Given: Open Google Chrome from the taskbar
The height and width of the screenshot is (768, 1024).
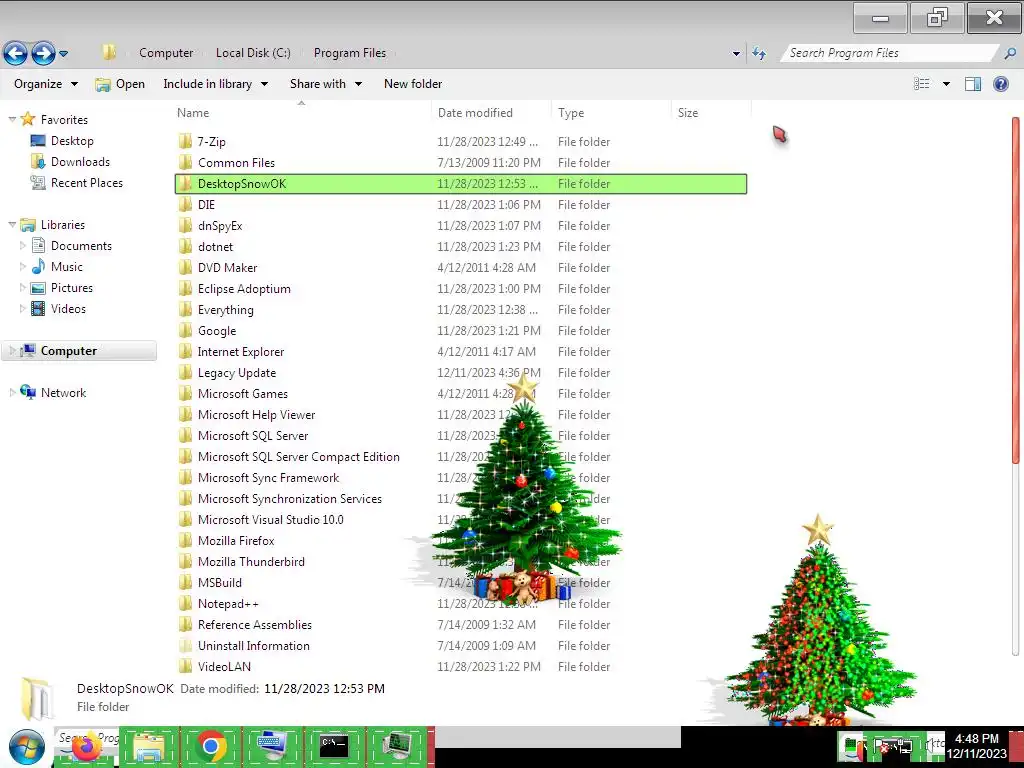Looking at the screenshot, I should coord(210,746).
